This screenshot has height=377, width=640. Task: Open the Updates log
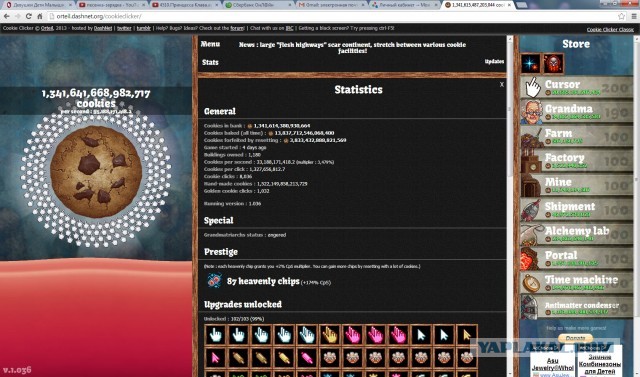[x=494, y=62]
